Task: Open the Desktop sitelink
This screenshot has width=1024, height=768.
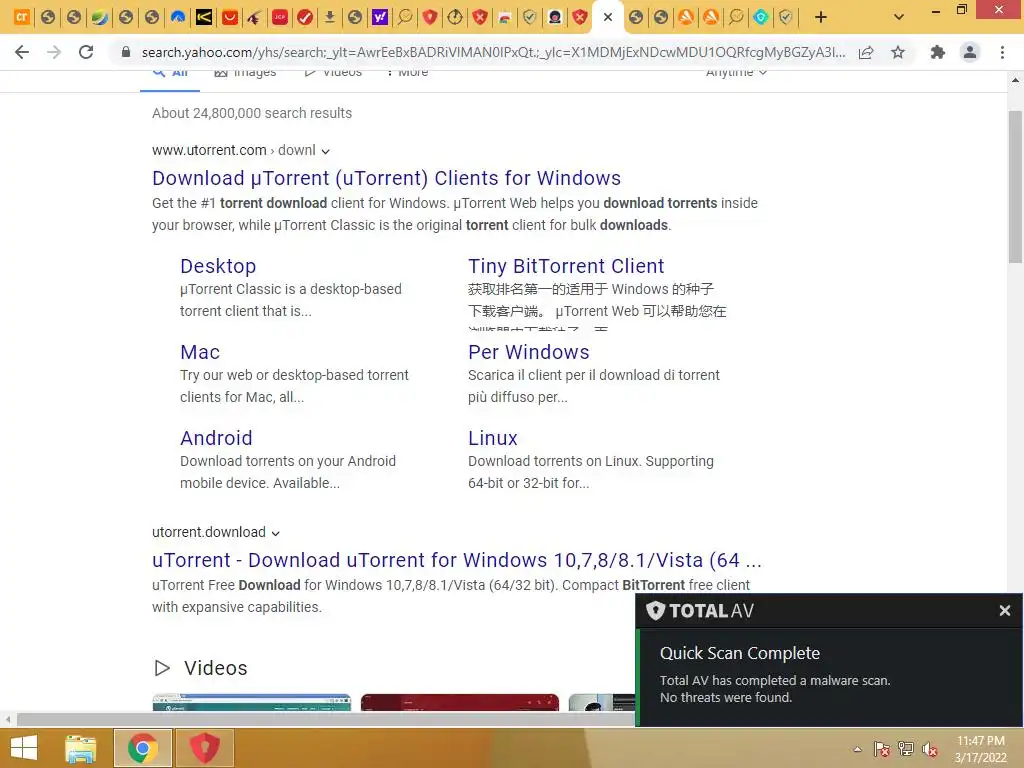Action: point(218,266)
